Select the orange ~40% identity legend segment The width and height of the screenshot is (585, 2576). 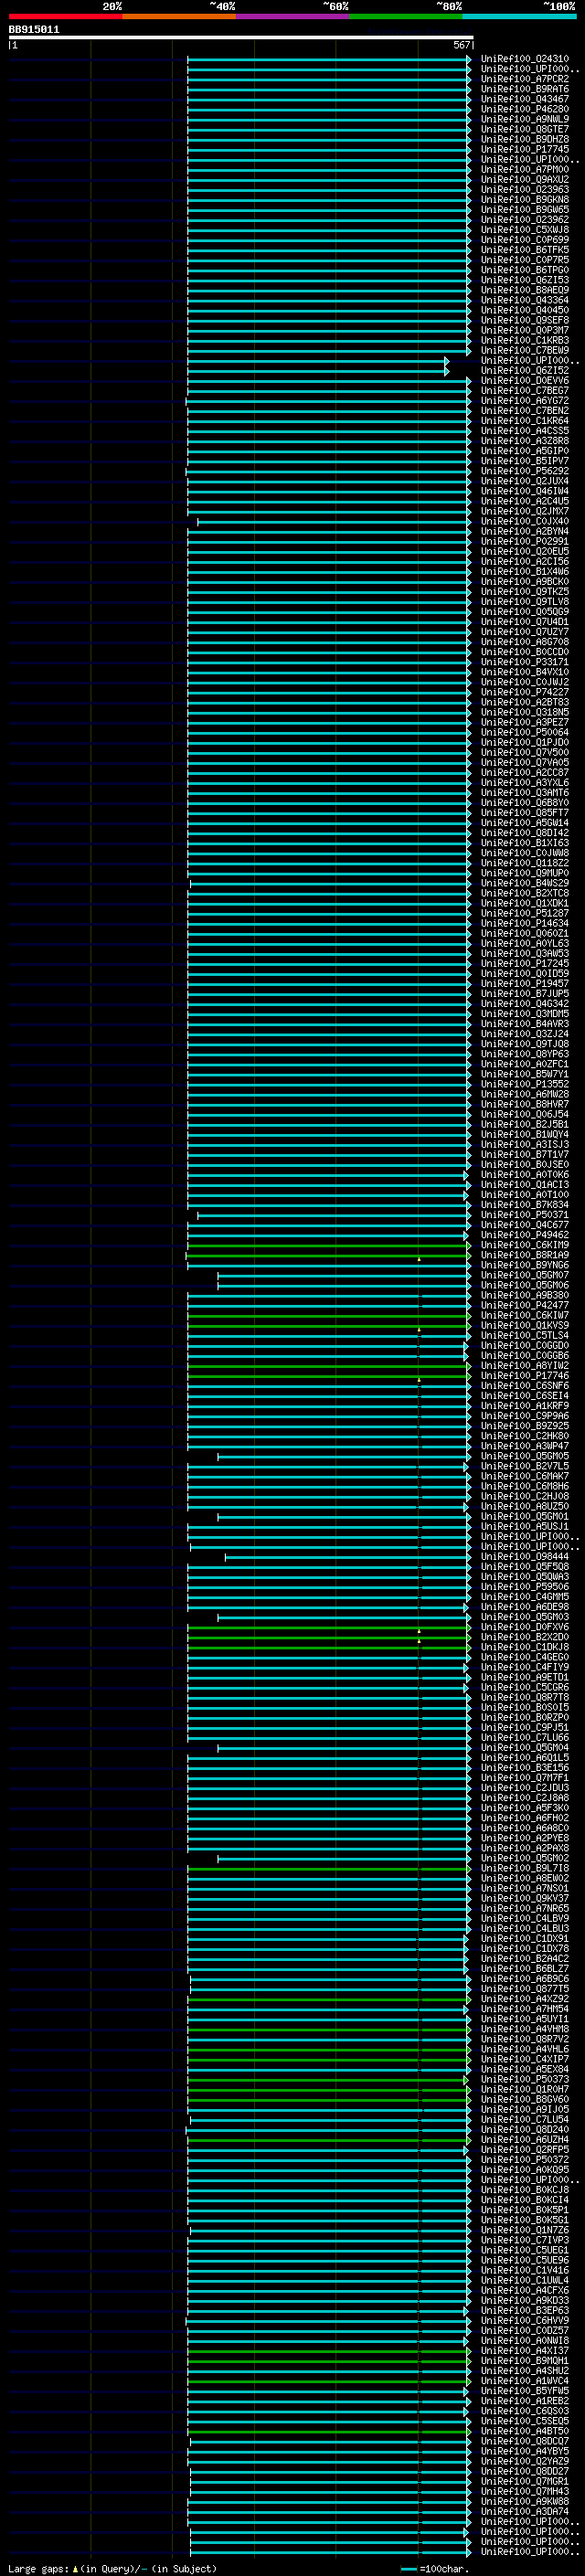[x=179, y=17]
